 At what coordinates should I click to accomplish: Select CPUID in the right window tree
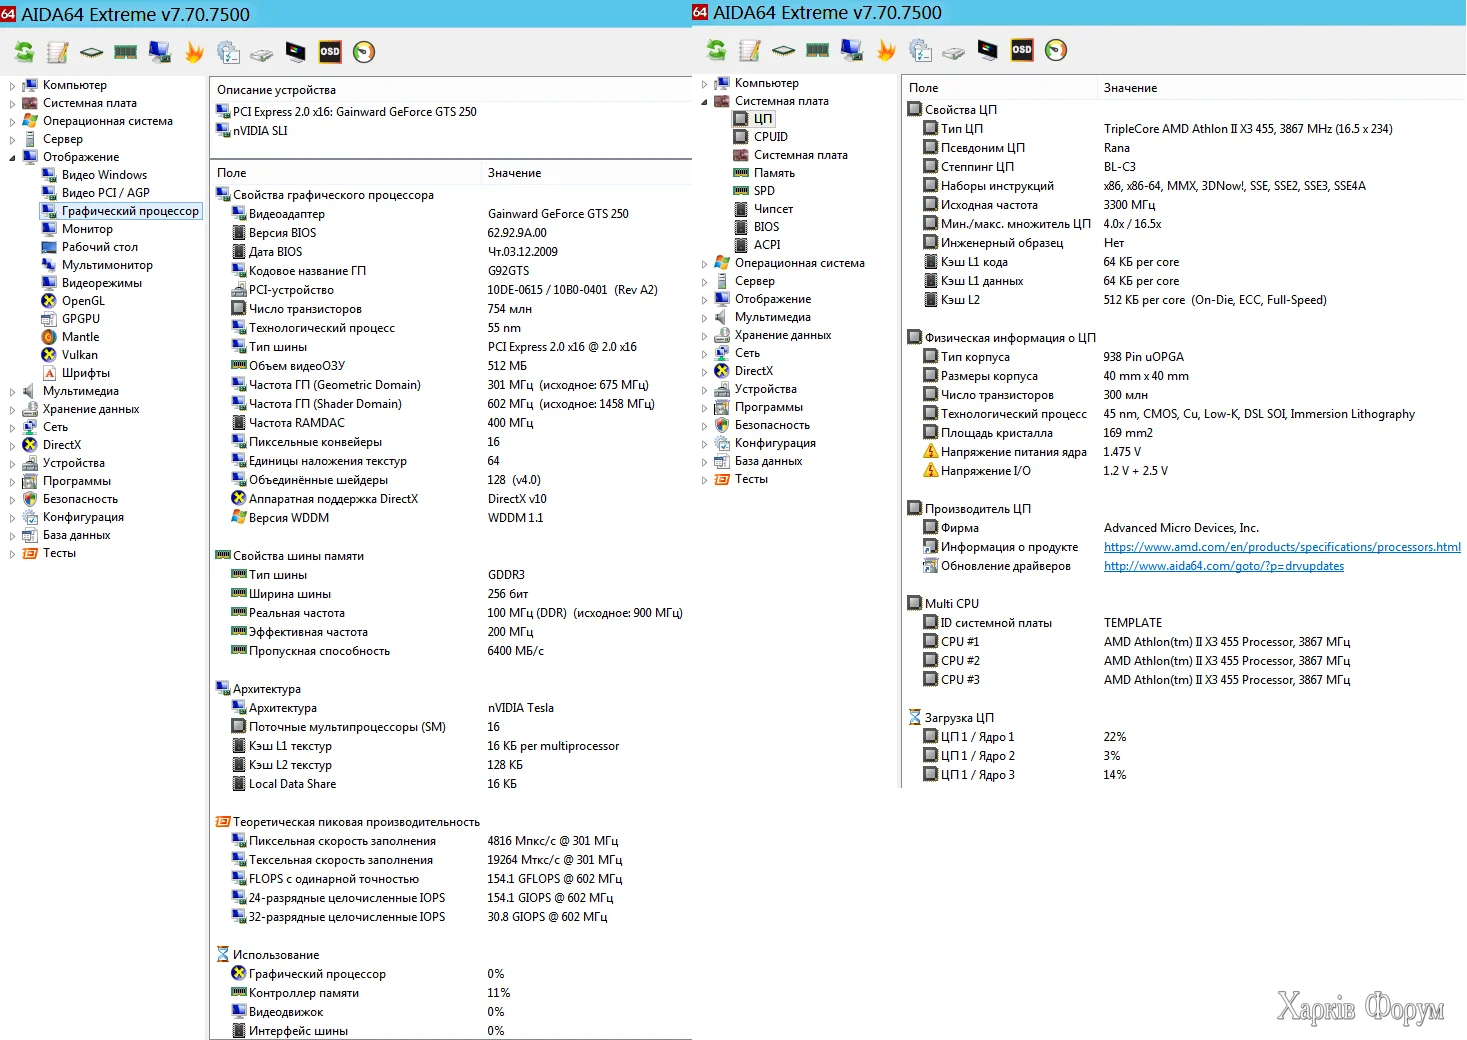[x=771, y=137]
